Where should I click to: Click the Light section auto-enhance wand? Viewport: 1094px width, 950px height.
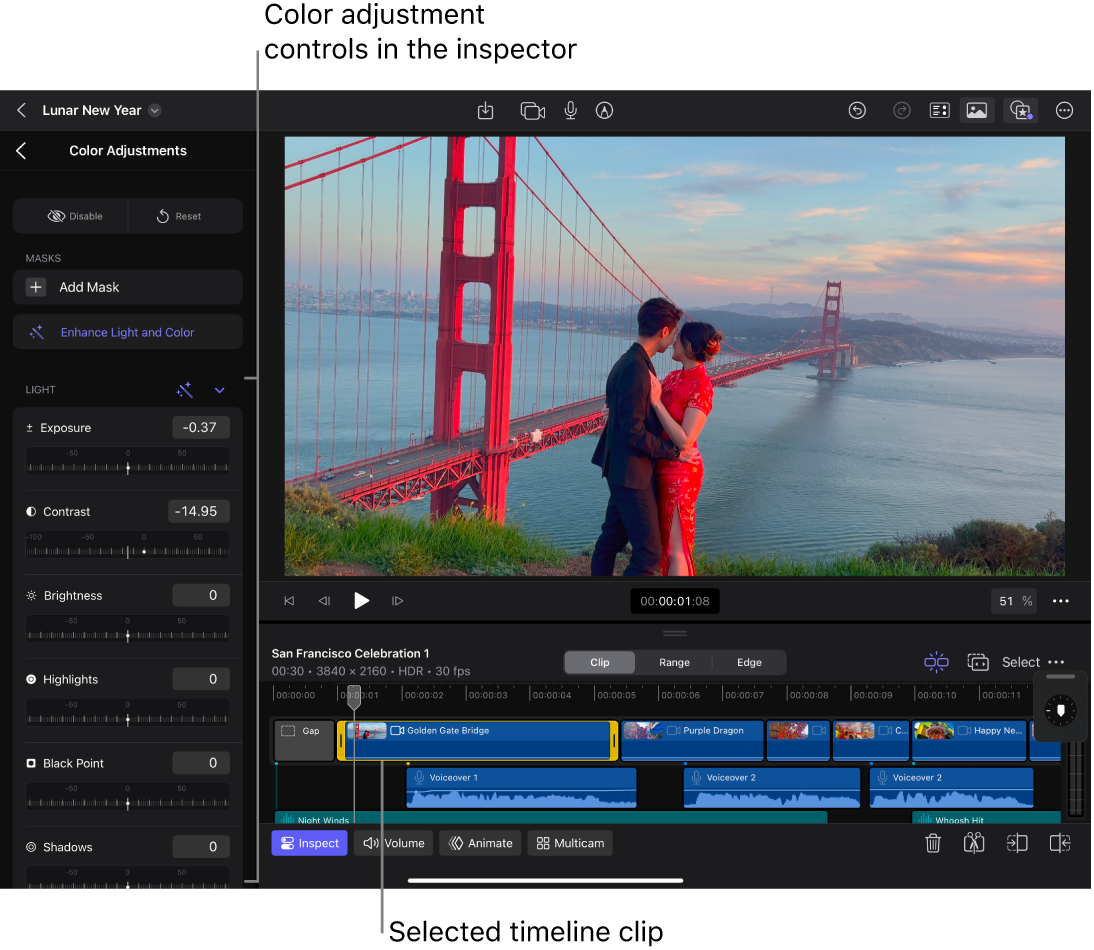184,390
